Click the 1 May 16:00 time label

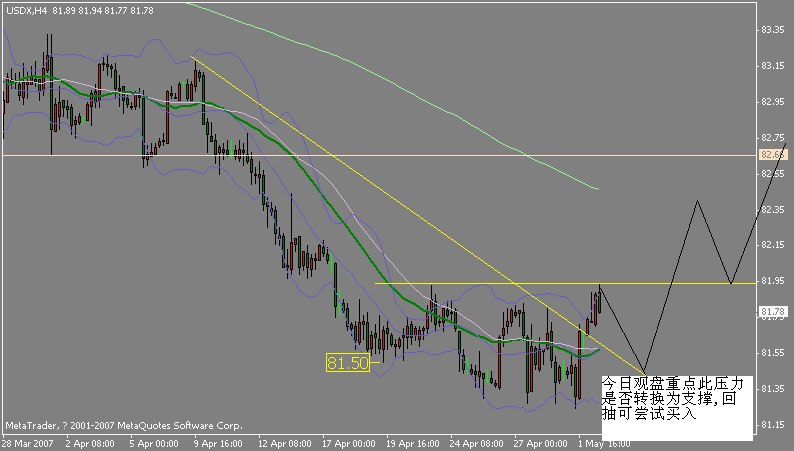tap(605, 444)
